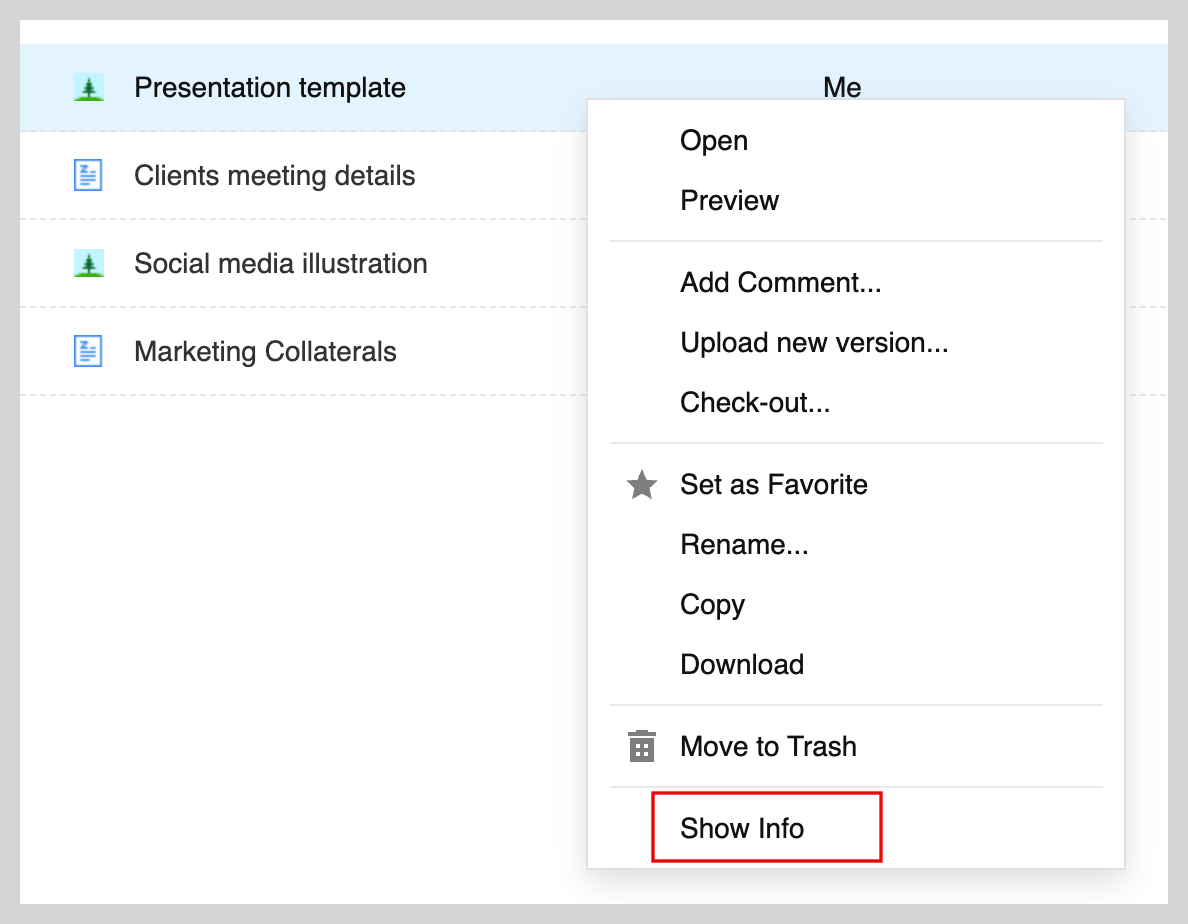Select Upload new version... option
Screen dimensions: 1188x924
(x=814, y=343)
